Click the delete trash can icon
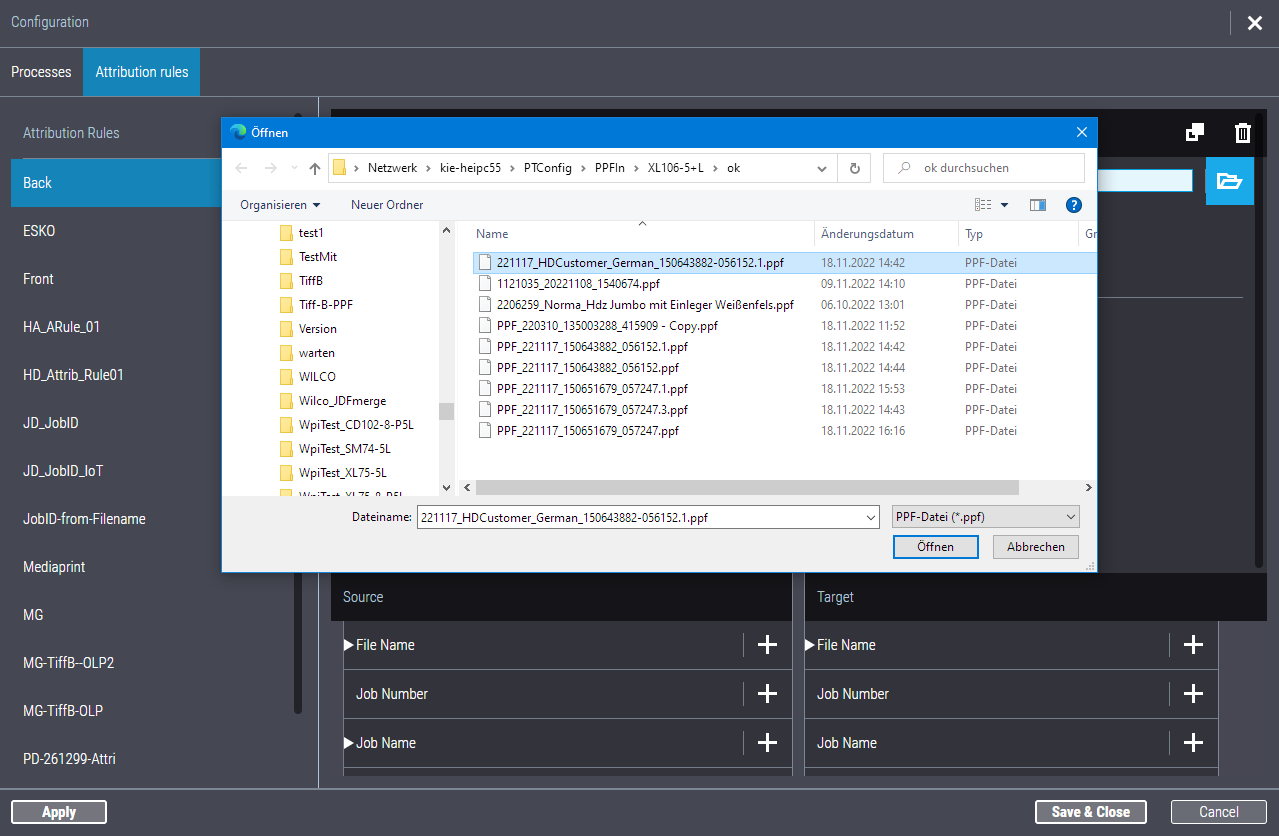This screenshot has height=836, width=1279. [x=1242, y=133]
